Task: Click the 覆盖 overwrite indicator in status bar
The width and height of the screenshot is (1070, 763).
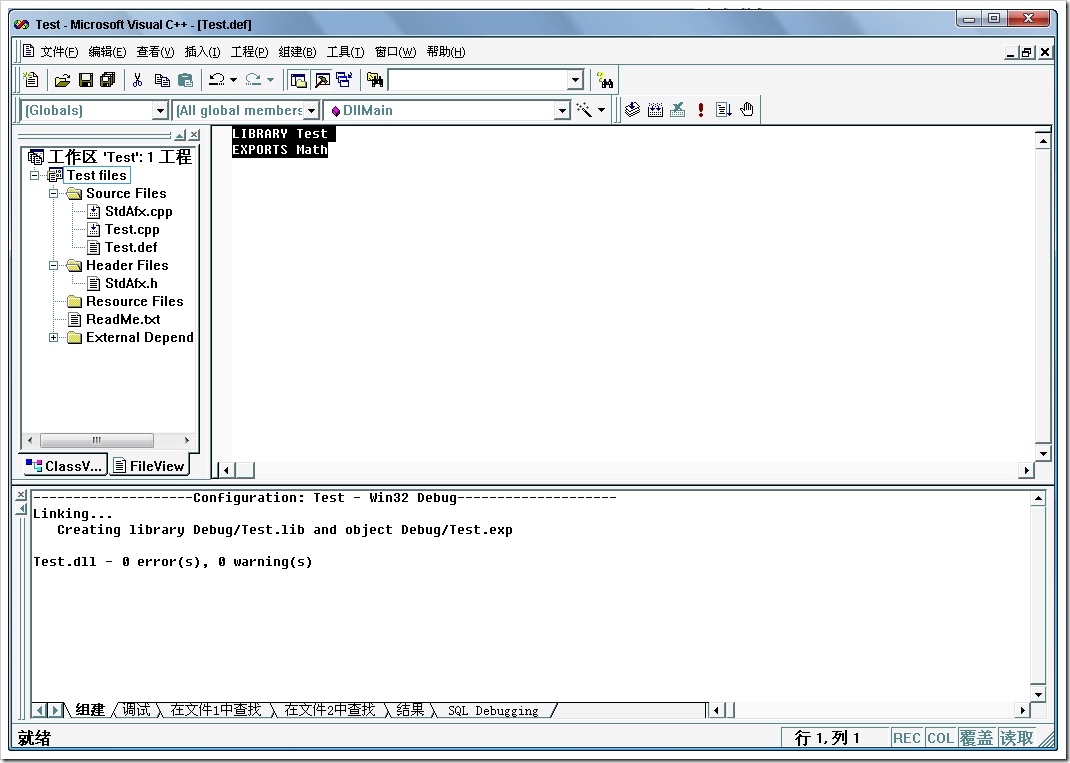Action: [x=977, y=738]
